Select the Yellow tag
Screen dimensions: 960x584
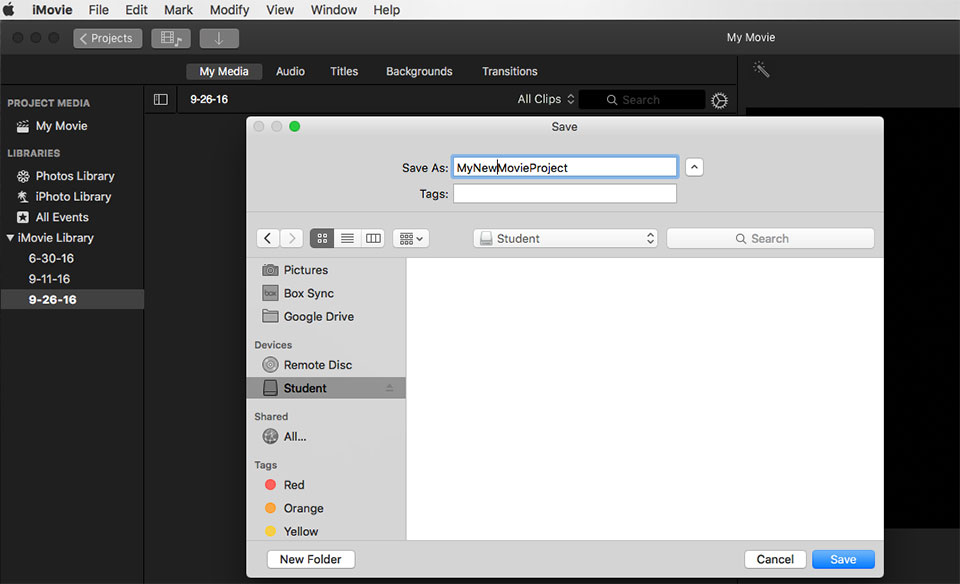click(x=291, y=531)
